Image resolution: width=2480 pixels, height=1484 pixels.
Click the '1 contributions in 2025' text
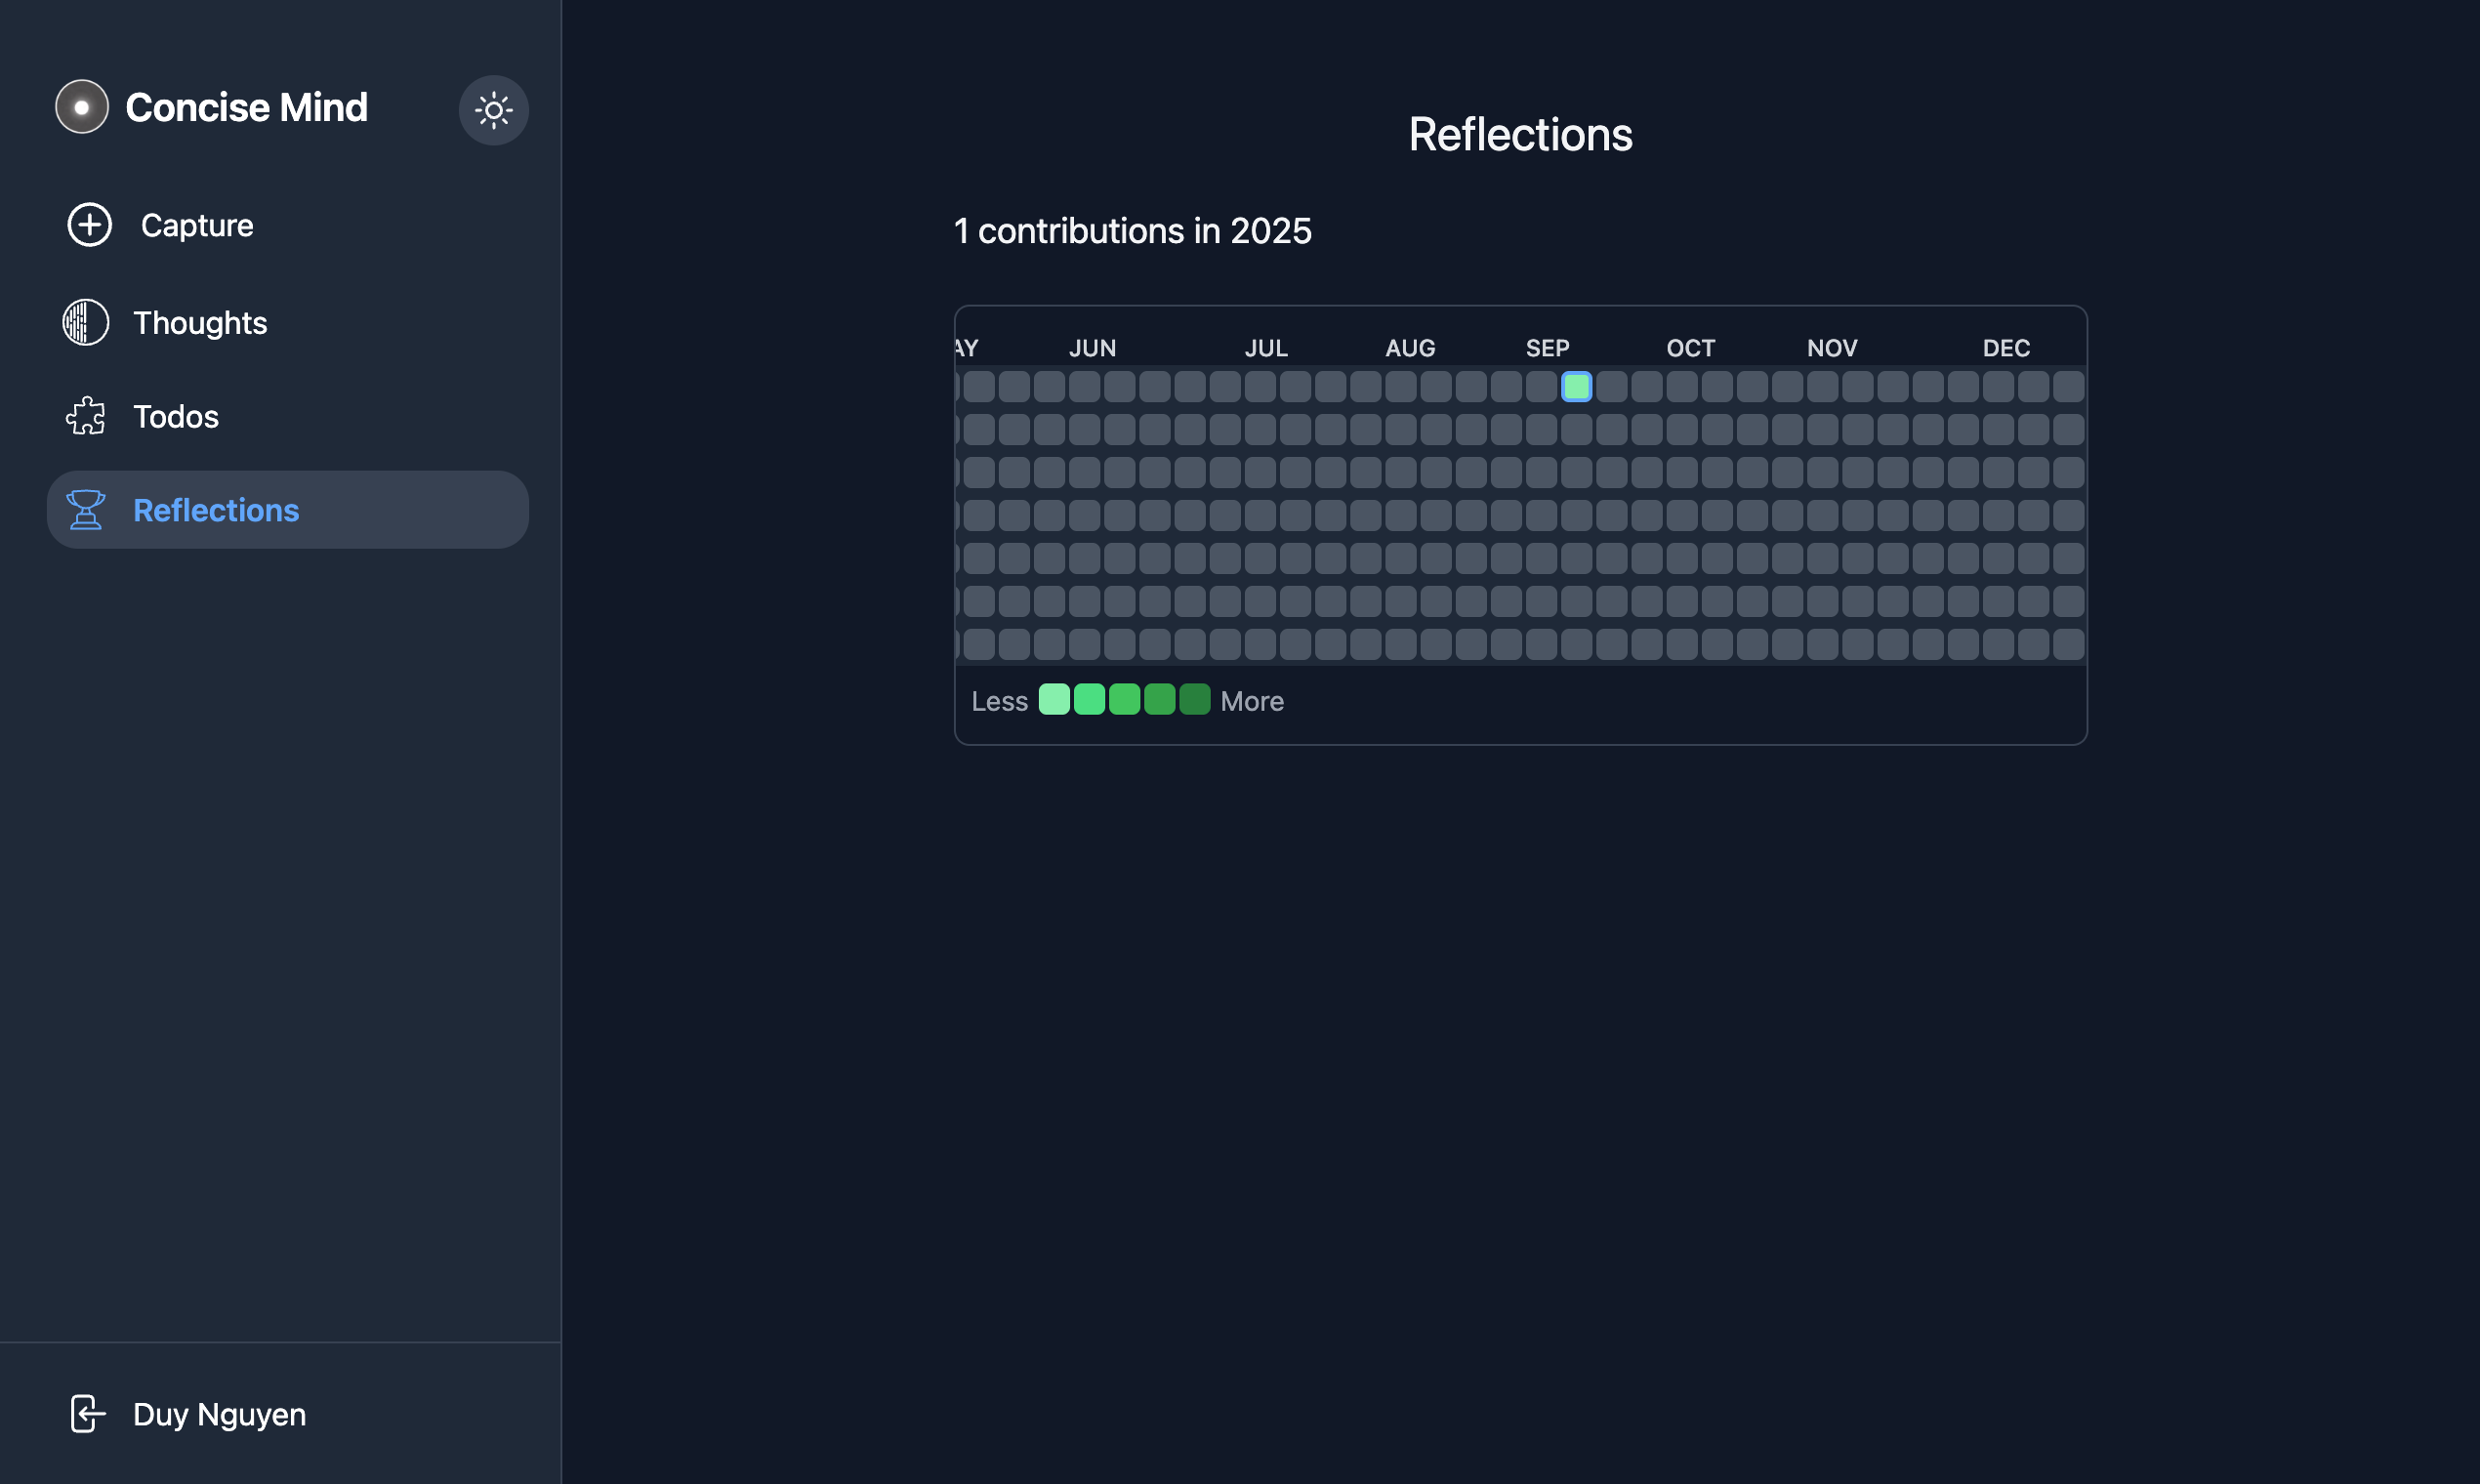coord(1132,231)
